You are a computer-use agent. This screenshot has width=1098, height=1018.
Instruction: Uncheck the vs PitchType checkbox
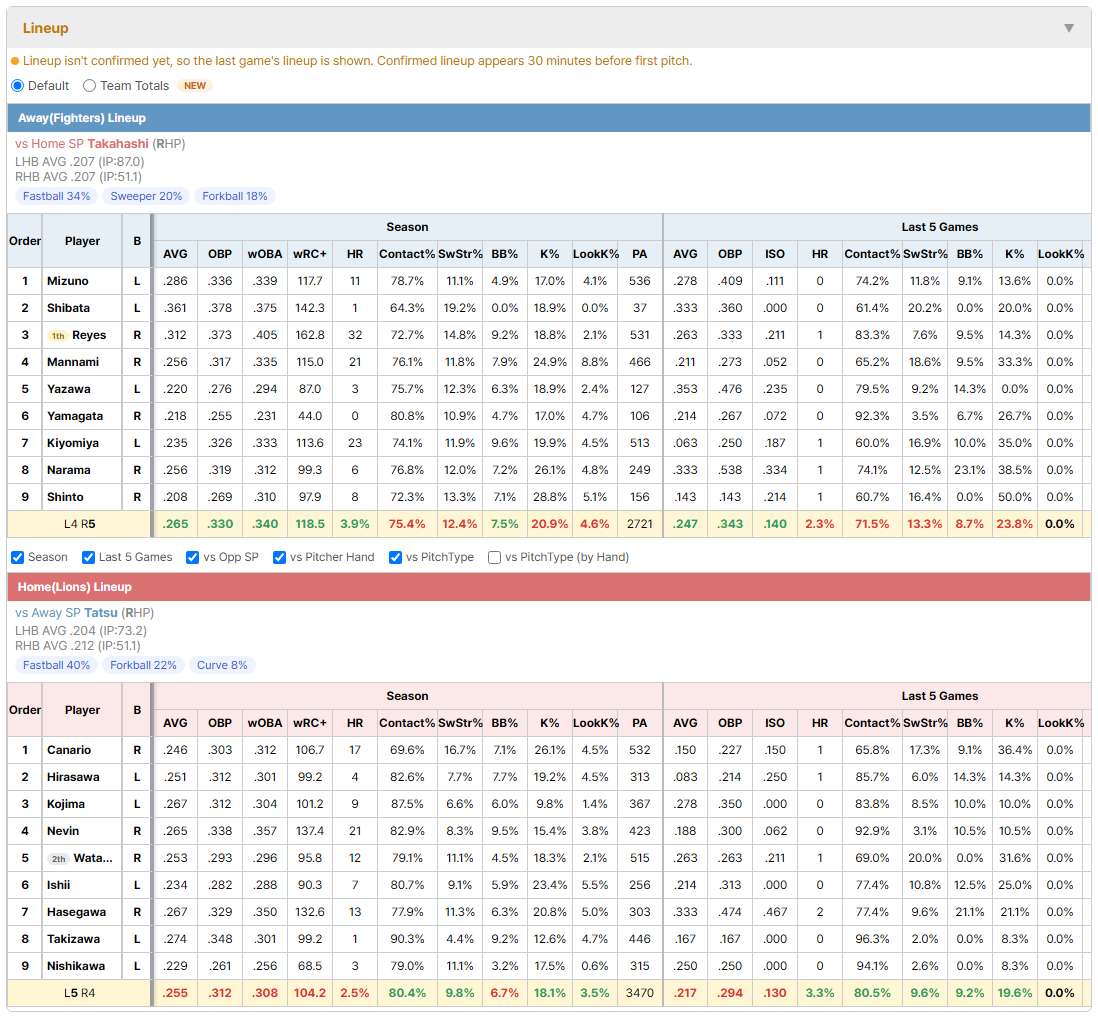click(x=396, y=557)
